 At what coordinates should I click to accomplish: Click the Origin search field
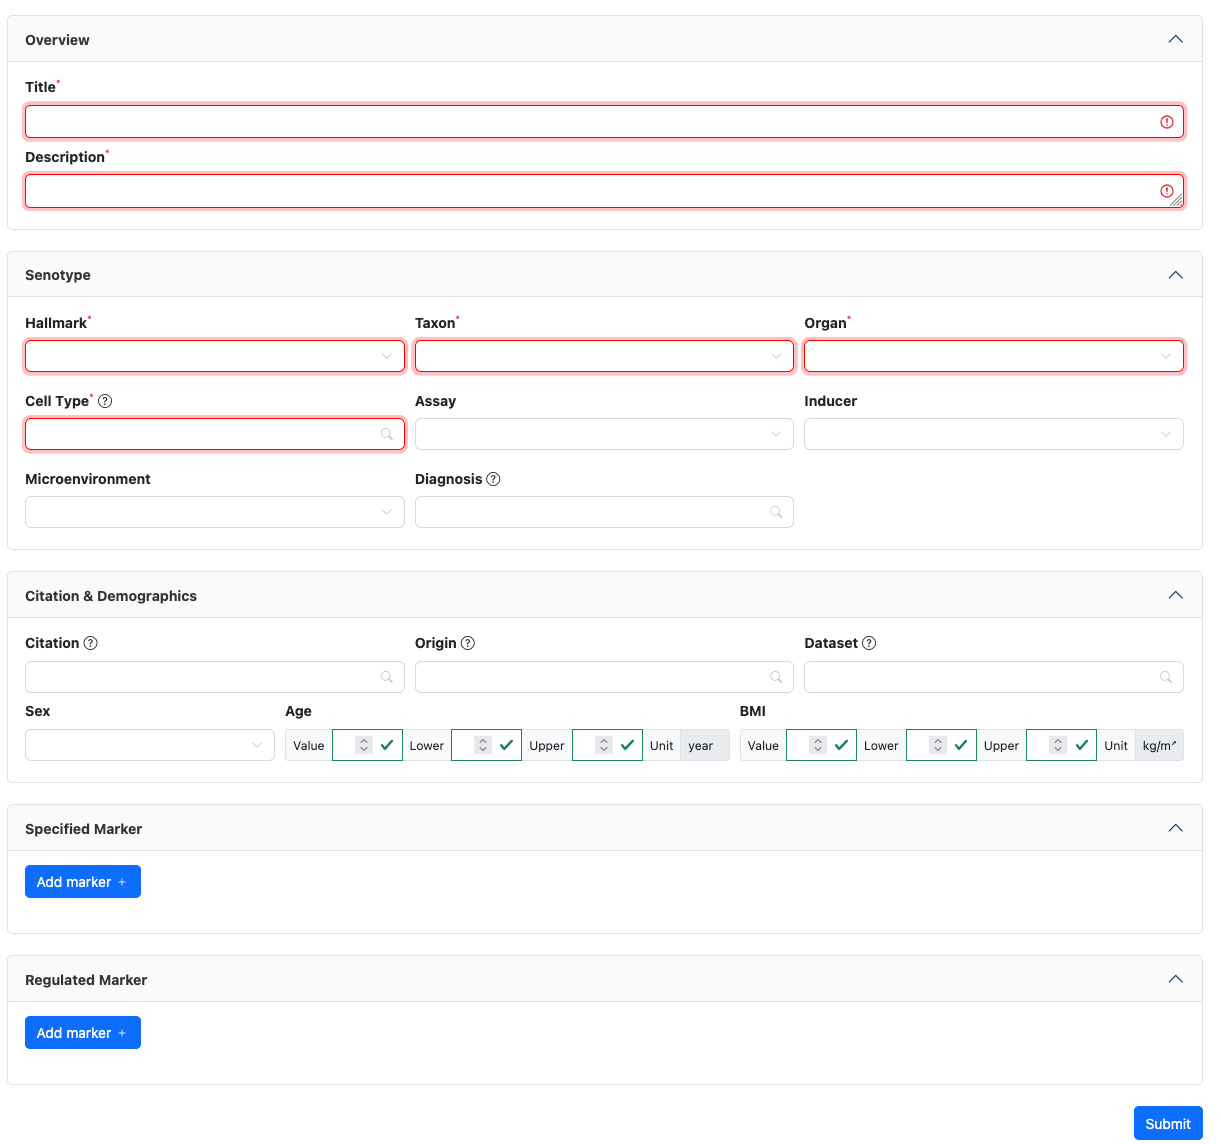[604, 677]
